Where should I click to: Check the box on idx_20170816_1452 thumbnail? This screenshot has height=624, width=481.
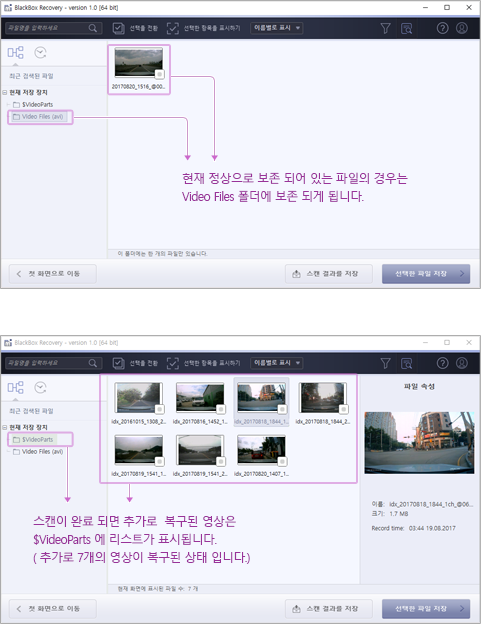(220, 409)
